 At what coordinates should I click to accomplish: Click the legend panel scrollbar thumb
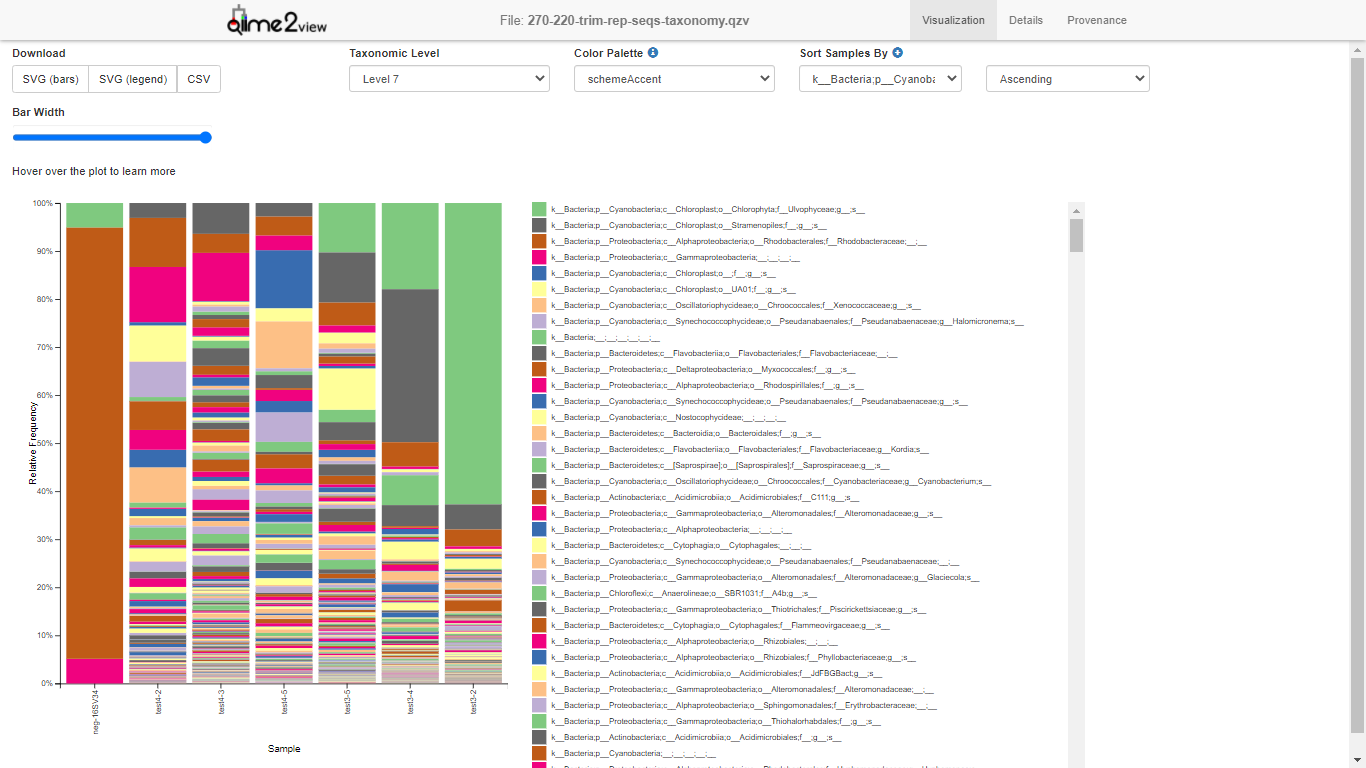coord(1076,236)
